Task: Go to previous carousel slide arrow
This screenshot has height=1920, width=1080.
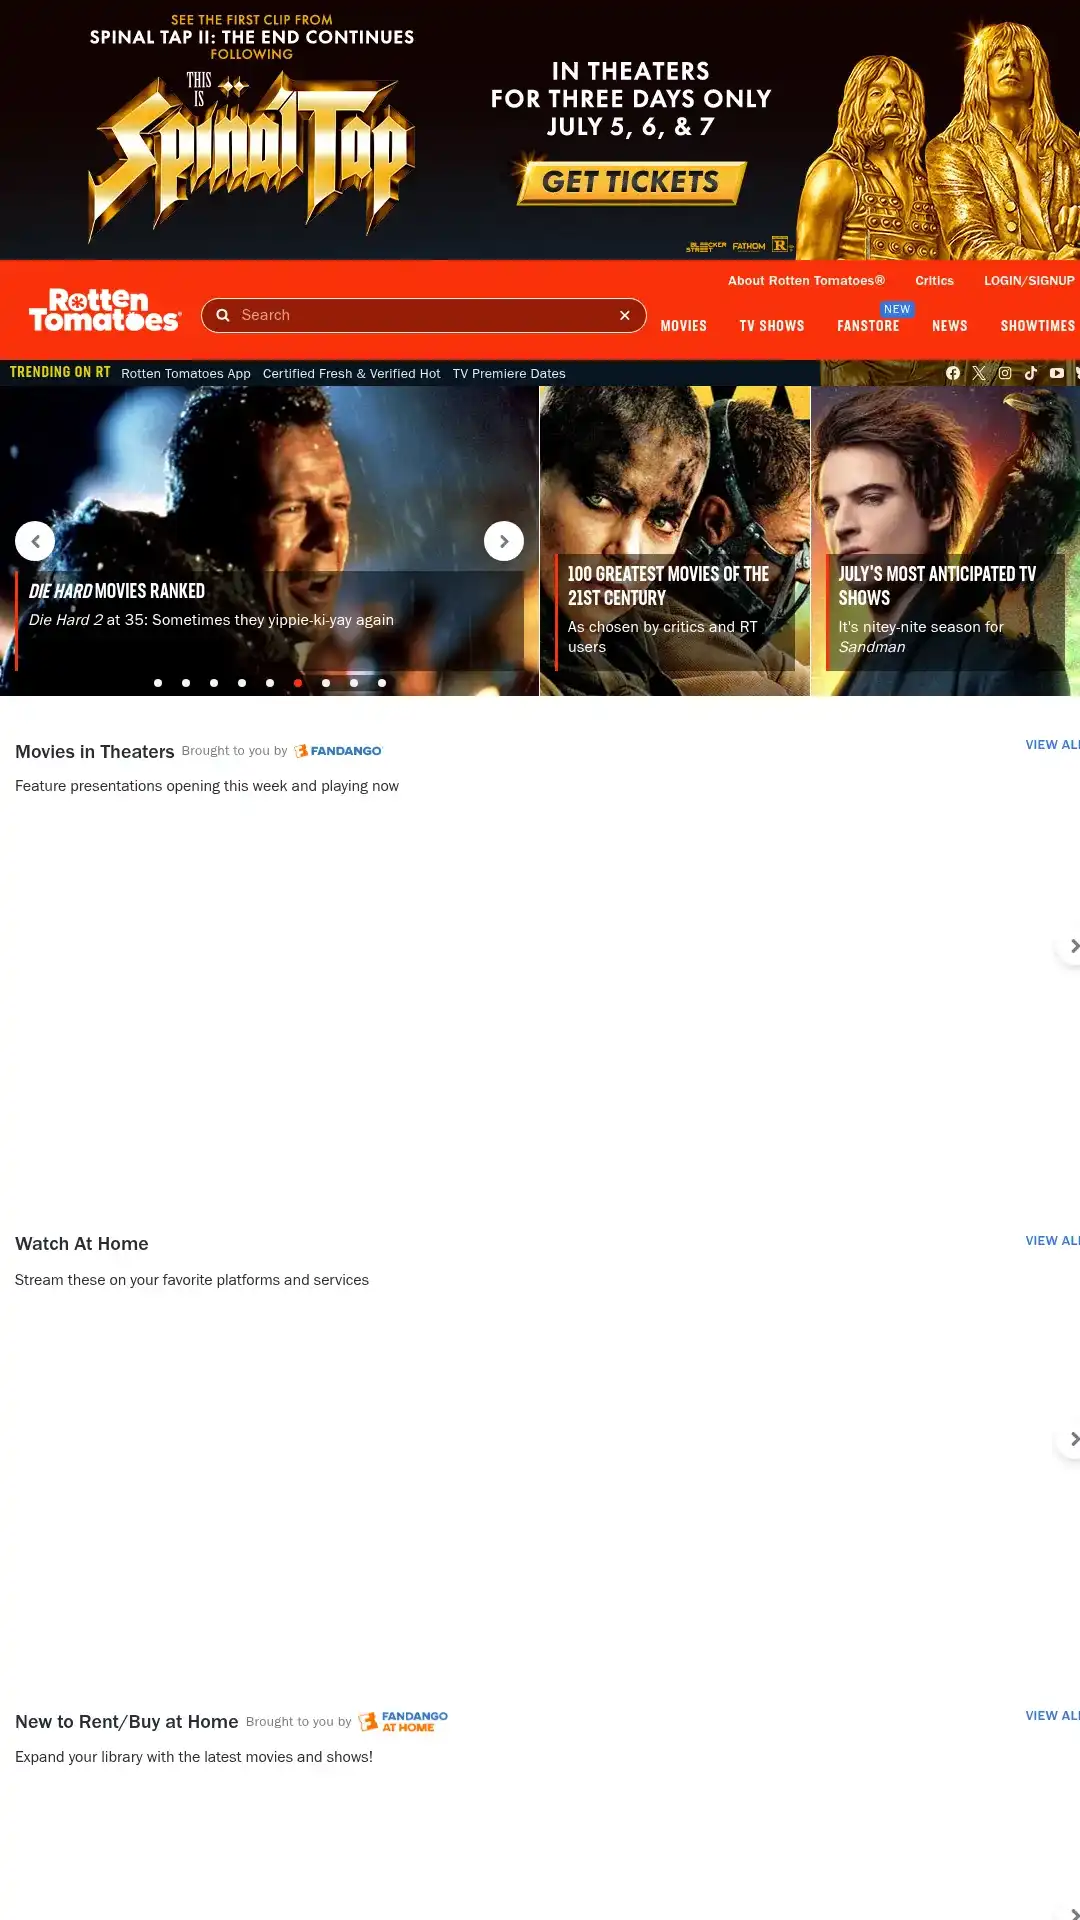Action: 35,541
